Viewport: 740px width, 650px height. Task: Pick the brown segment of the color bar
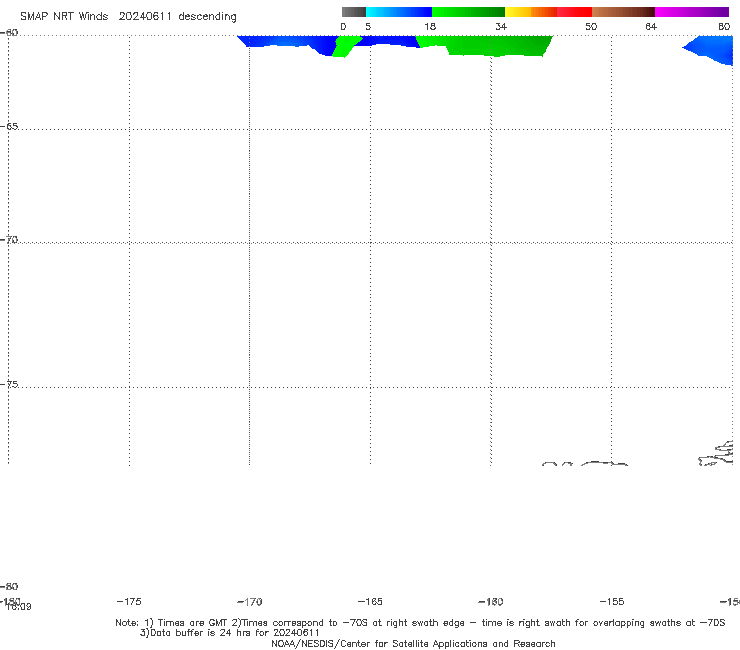pyautogui.click(x=623, y=12)
